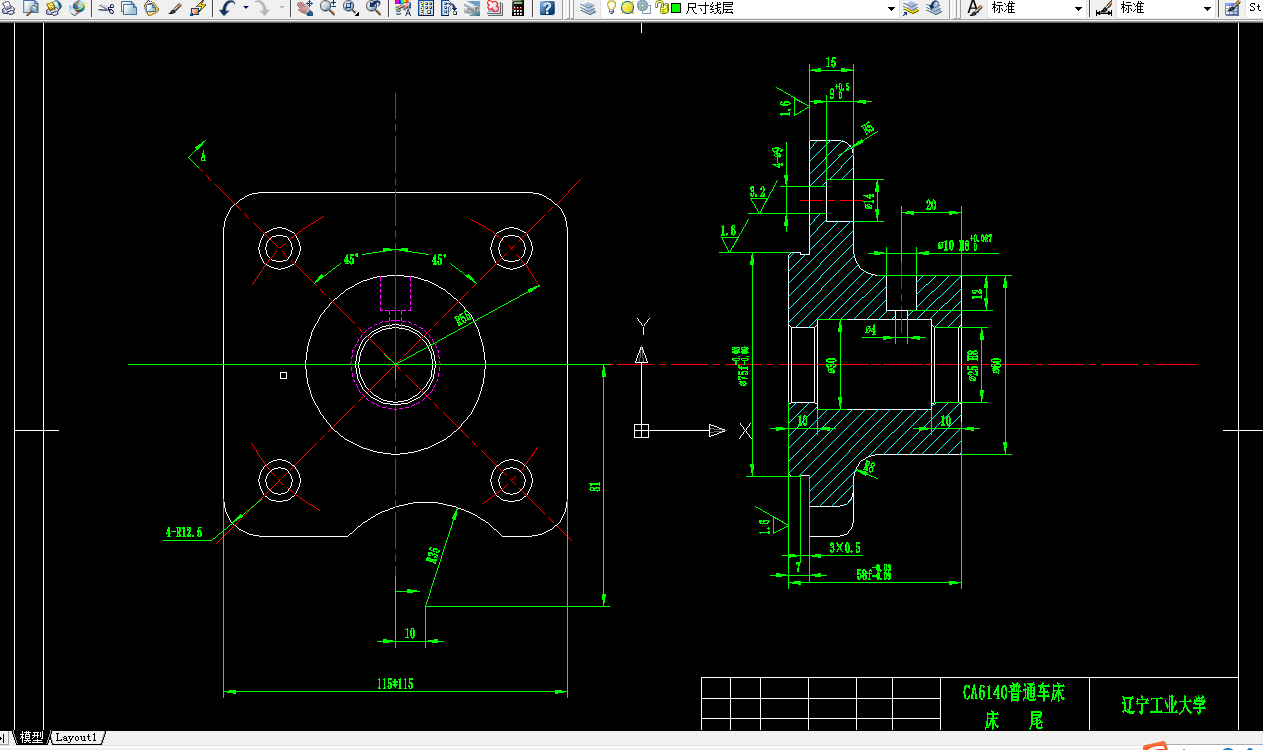Click the 3×0.5 groove dimension
The image size is (1263, 750).
[845, 548]
